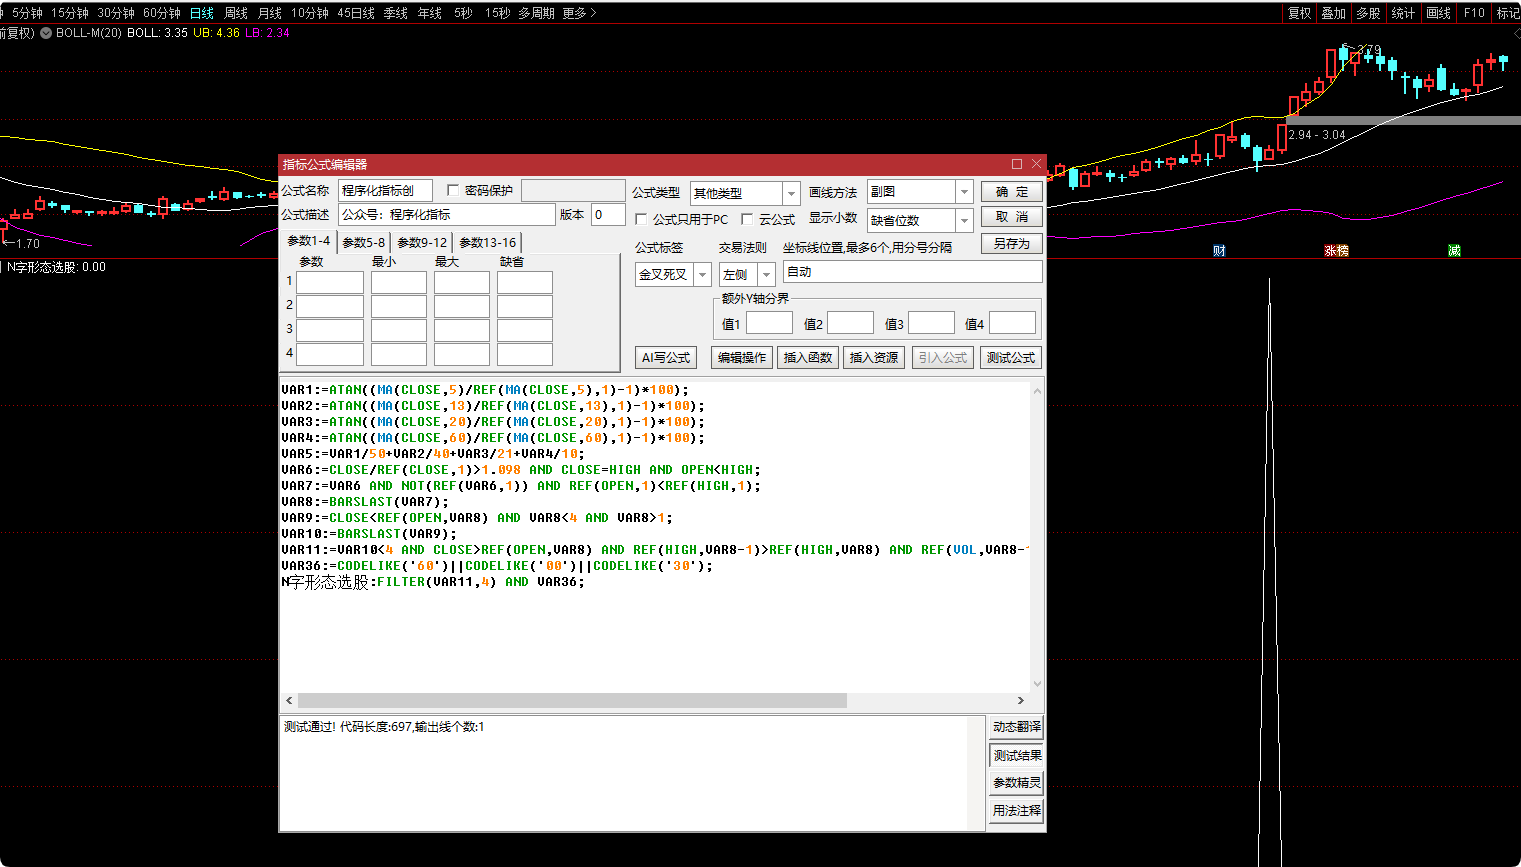
Task: Toggle the 云公式 checkbox
Action: [747, 219]
